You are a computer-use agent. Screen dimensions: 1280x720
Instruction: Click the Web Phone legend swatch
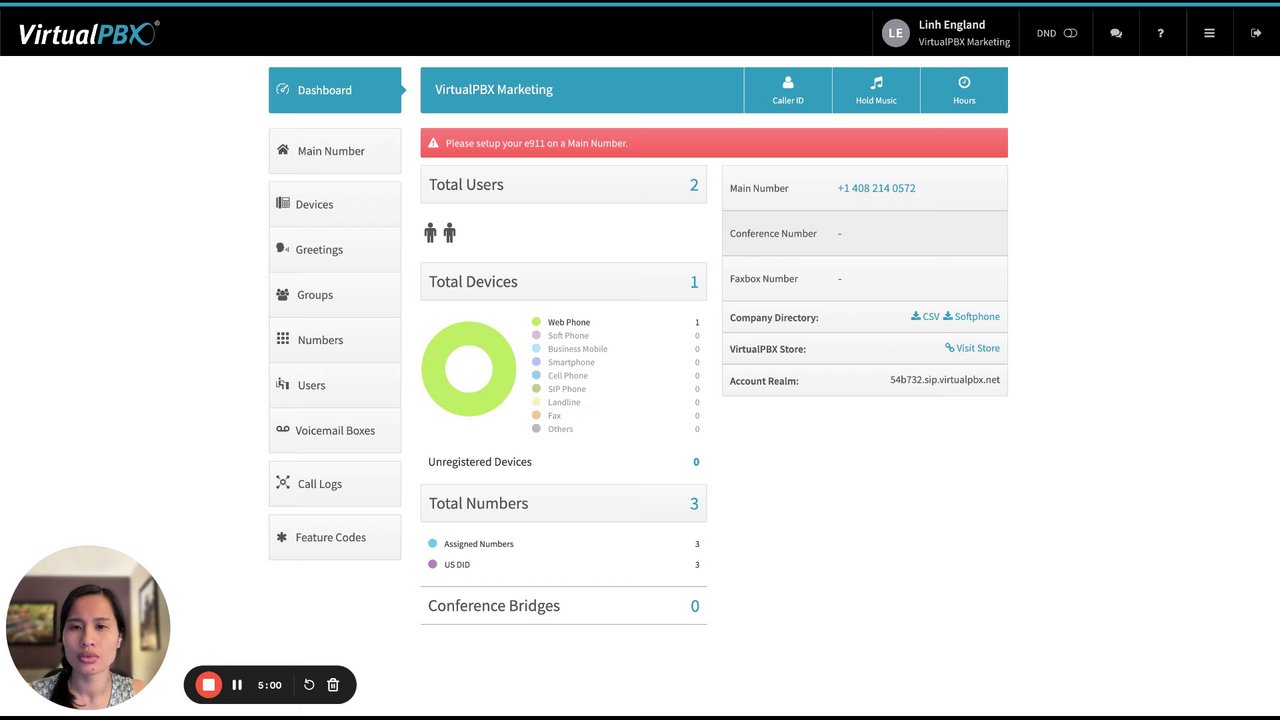(x=536, y=322)
